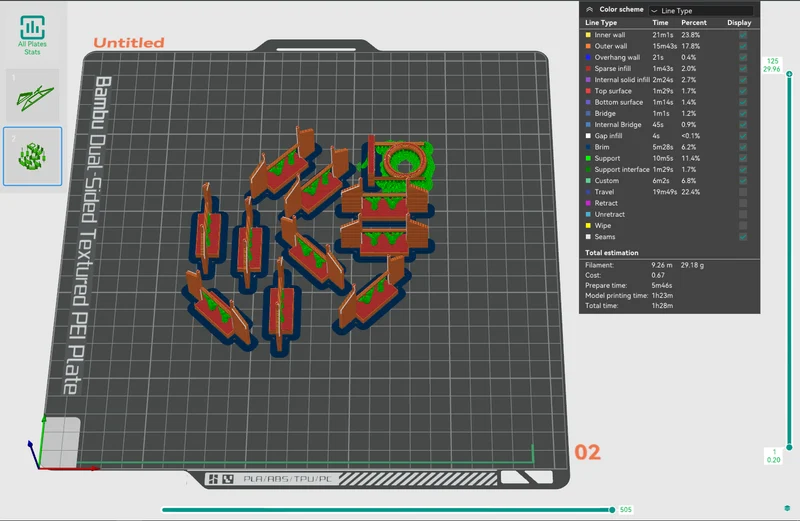Image resolution: width=800 pixels, height=521 pixels.
Task: Click the small green icon in bottom-right corner
Action: point(787,508)
